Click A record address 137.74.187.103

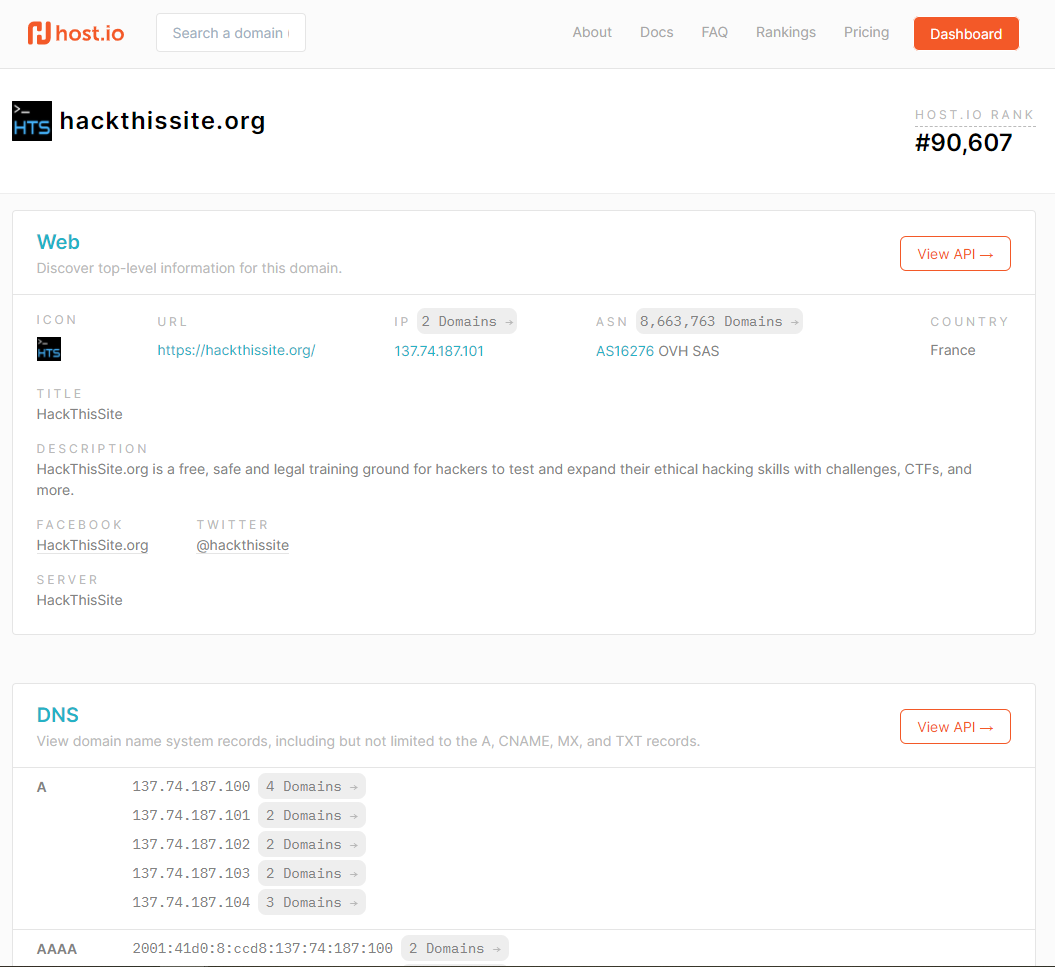point(191,873)
